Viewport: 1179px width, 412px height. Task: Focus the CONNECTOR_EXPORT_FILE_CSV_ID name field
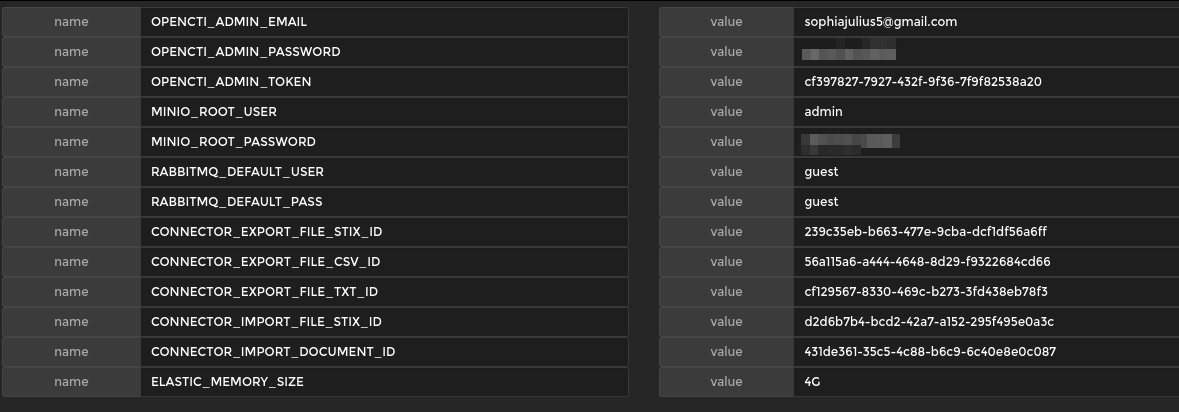384,262
